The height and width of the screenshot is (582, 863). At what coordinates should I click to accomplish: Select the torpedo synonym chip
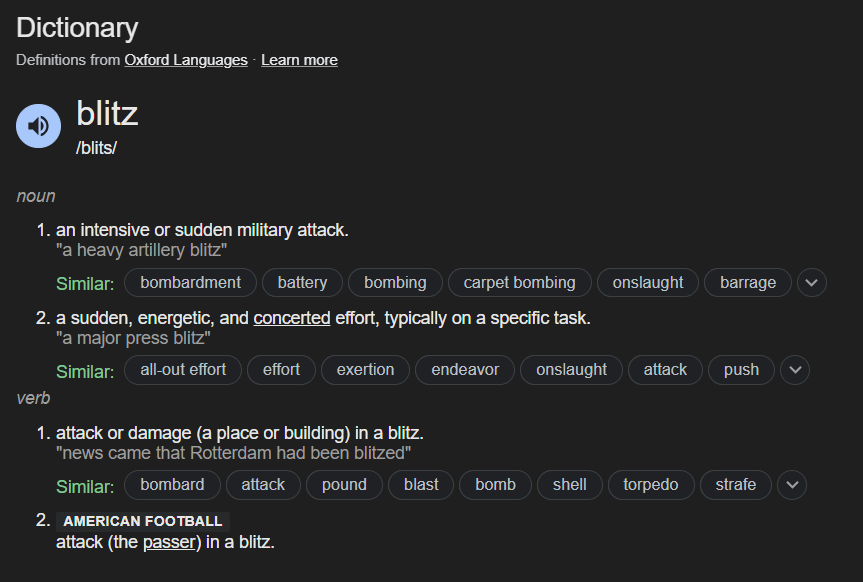(x=651, y=485)
